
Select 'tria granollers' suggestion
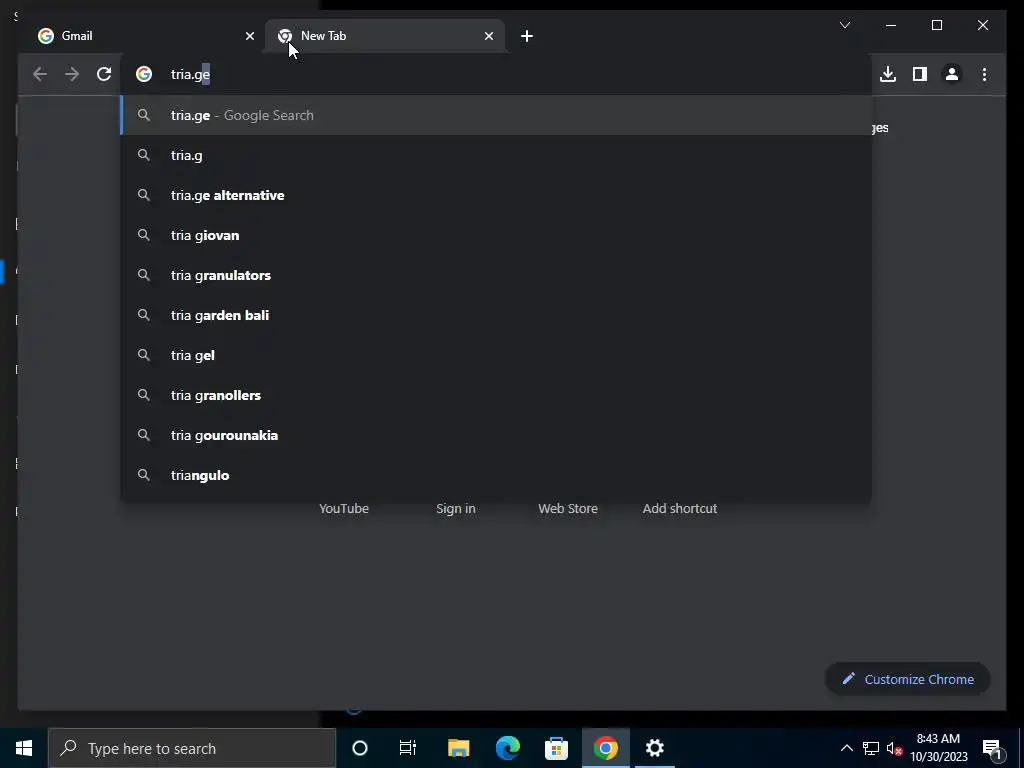496,395
